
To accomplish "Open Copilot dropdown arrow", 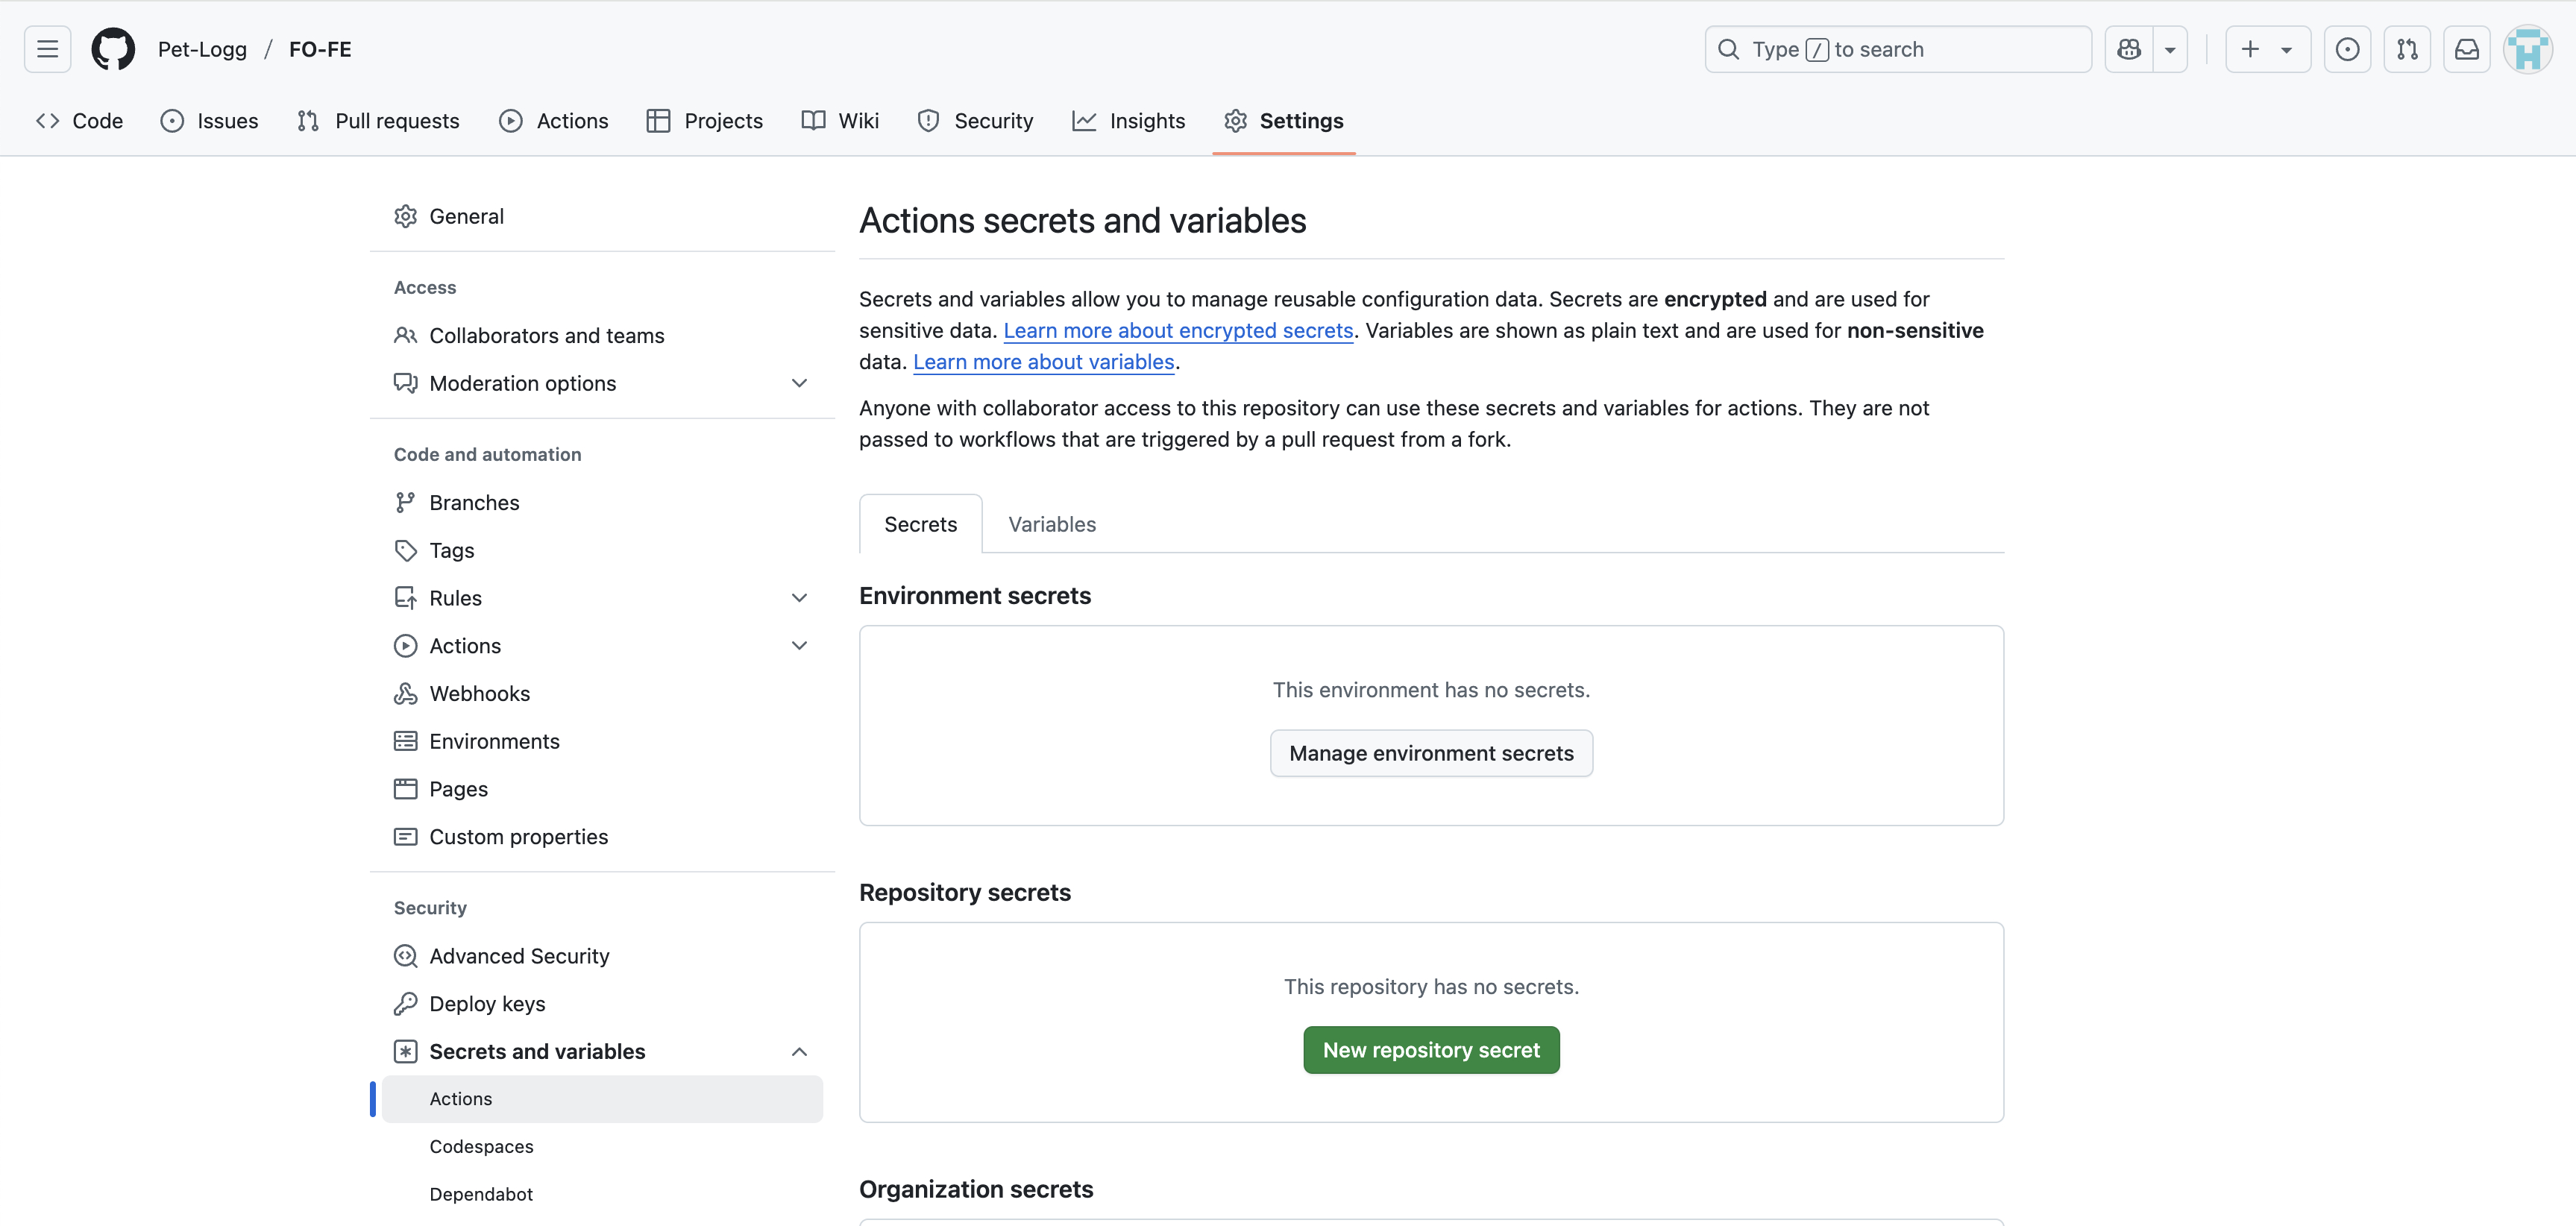I will pos(2170,49).
